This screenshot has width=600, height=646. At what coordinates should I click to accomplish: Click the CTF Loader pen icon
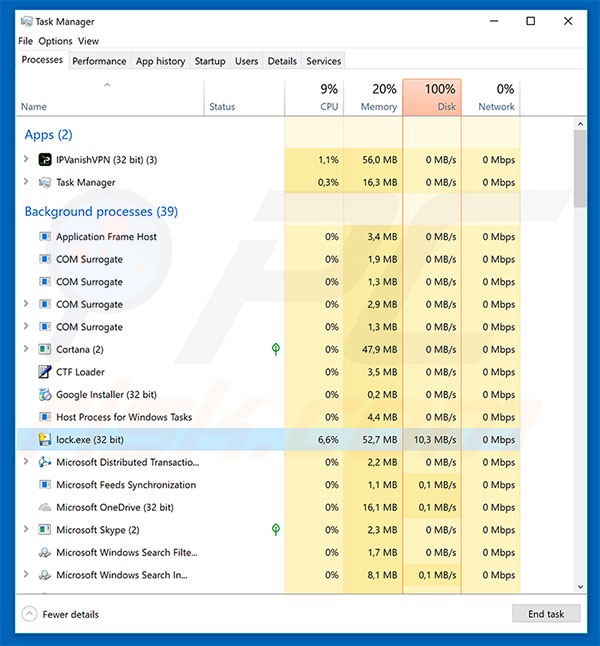45,372
